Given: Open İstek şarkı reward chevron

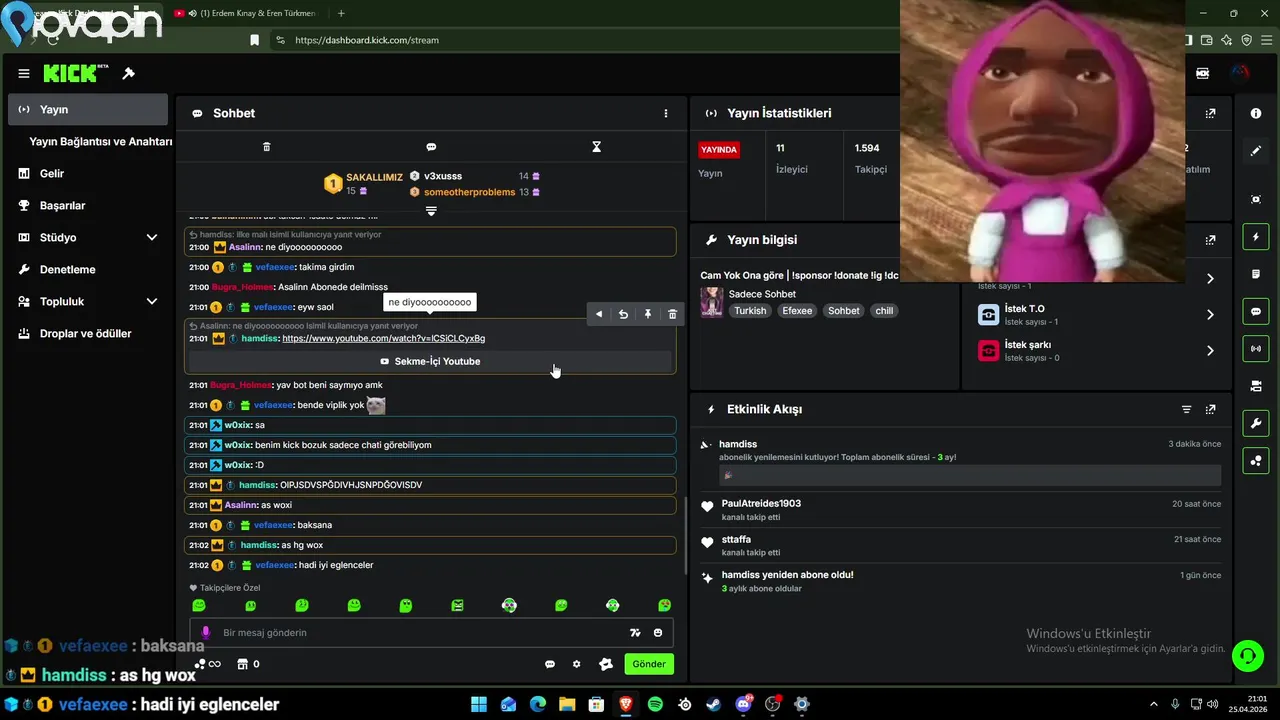Looking at the screenshot, I should click(1210, 350).
